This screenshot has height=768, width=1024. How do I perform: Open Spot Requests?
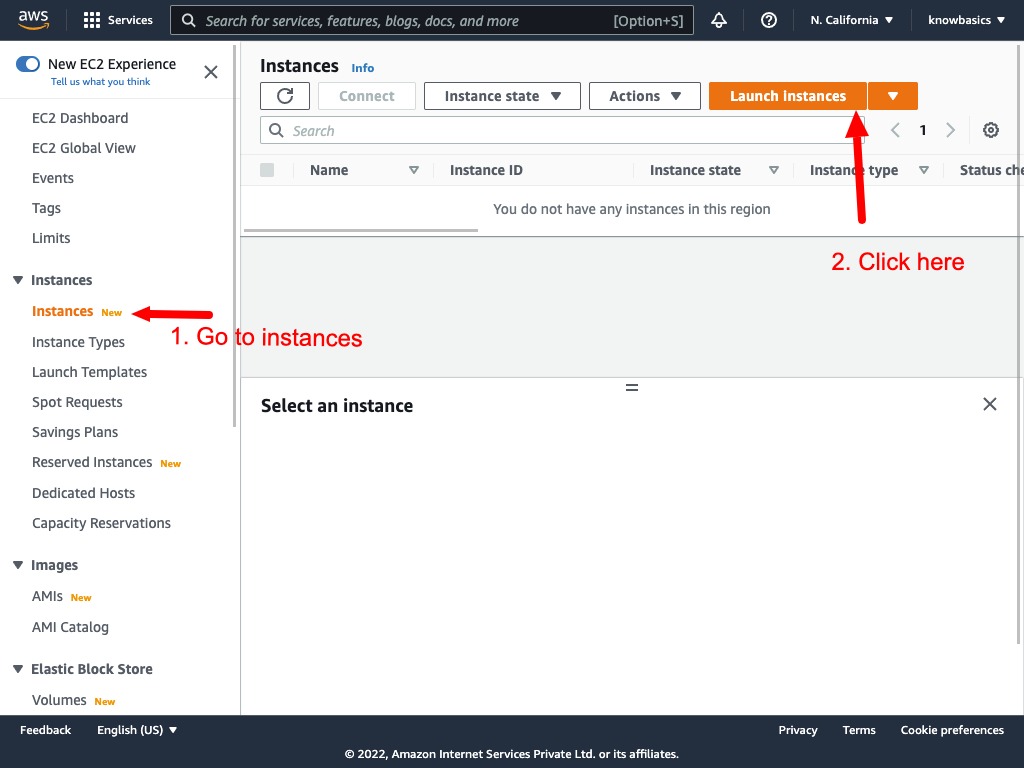(x=77, y=402)
